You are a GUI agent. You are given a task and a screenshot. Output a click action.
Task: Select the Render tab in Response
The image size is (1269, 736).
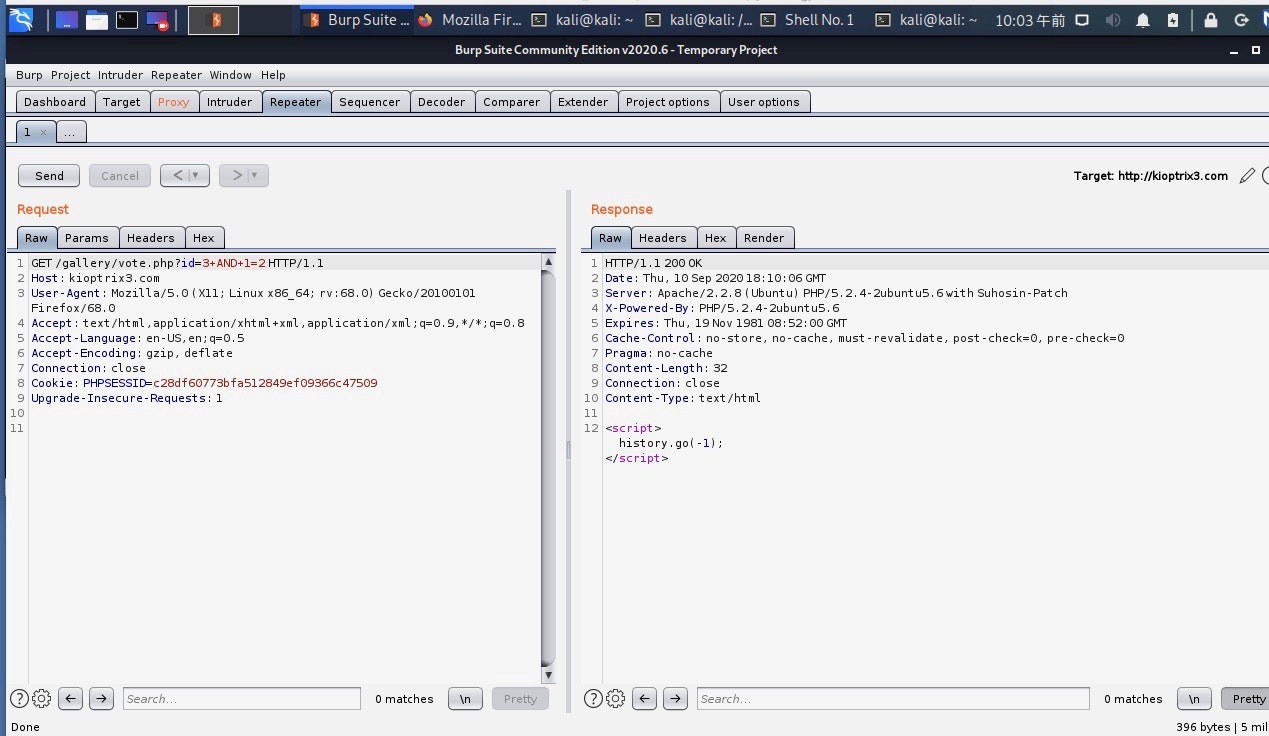pos(764,238)
